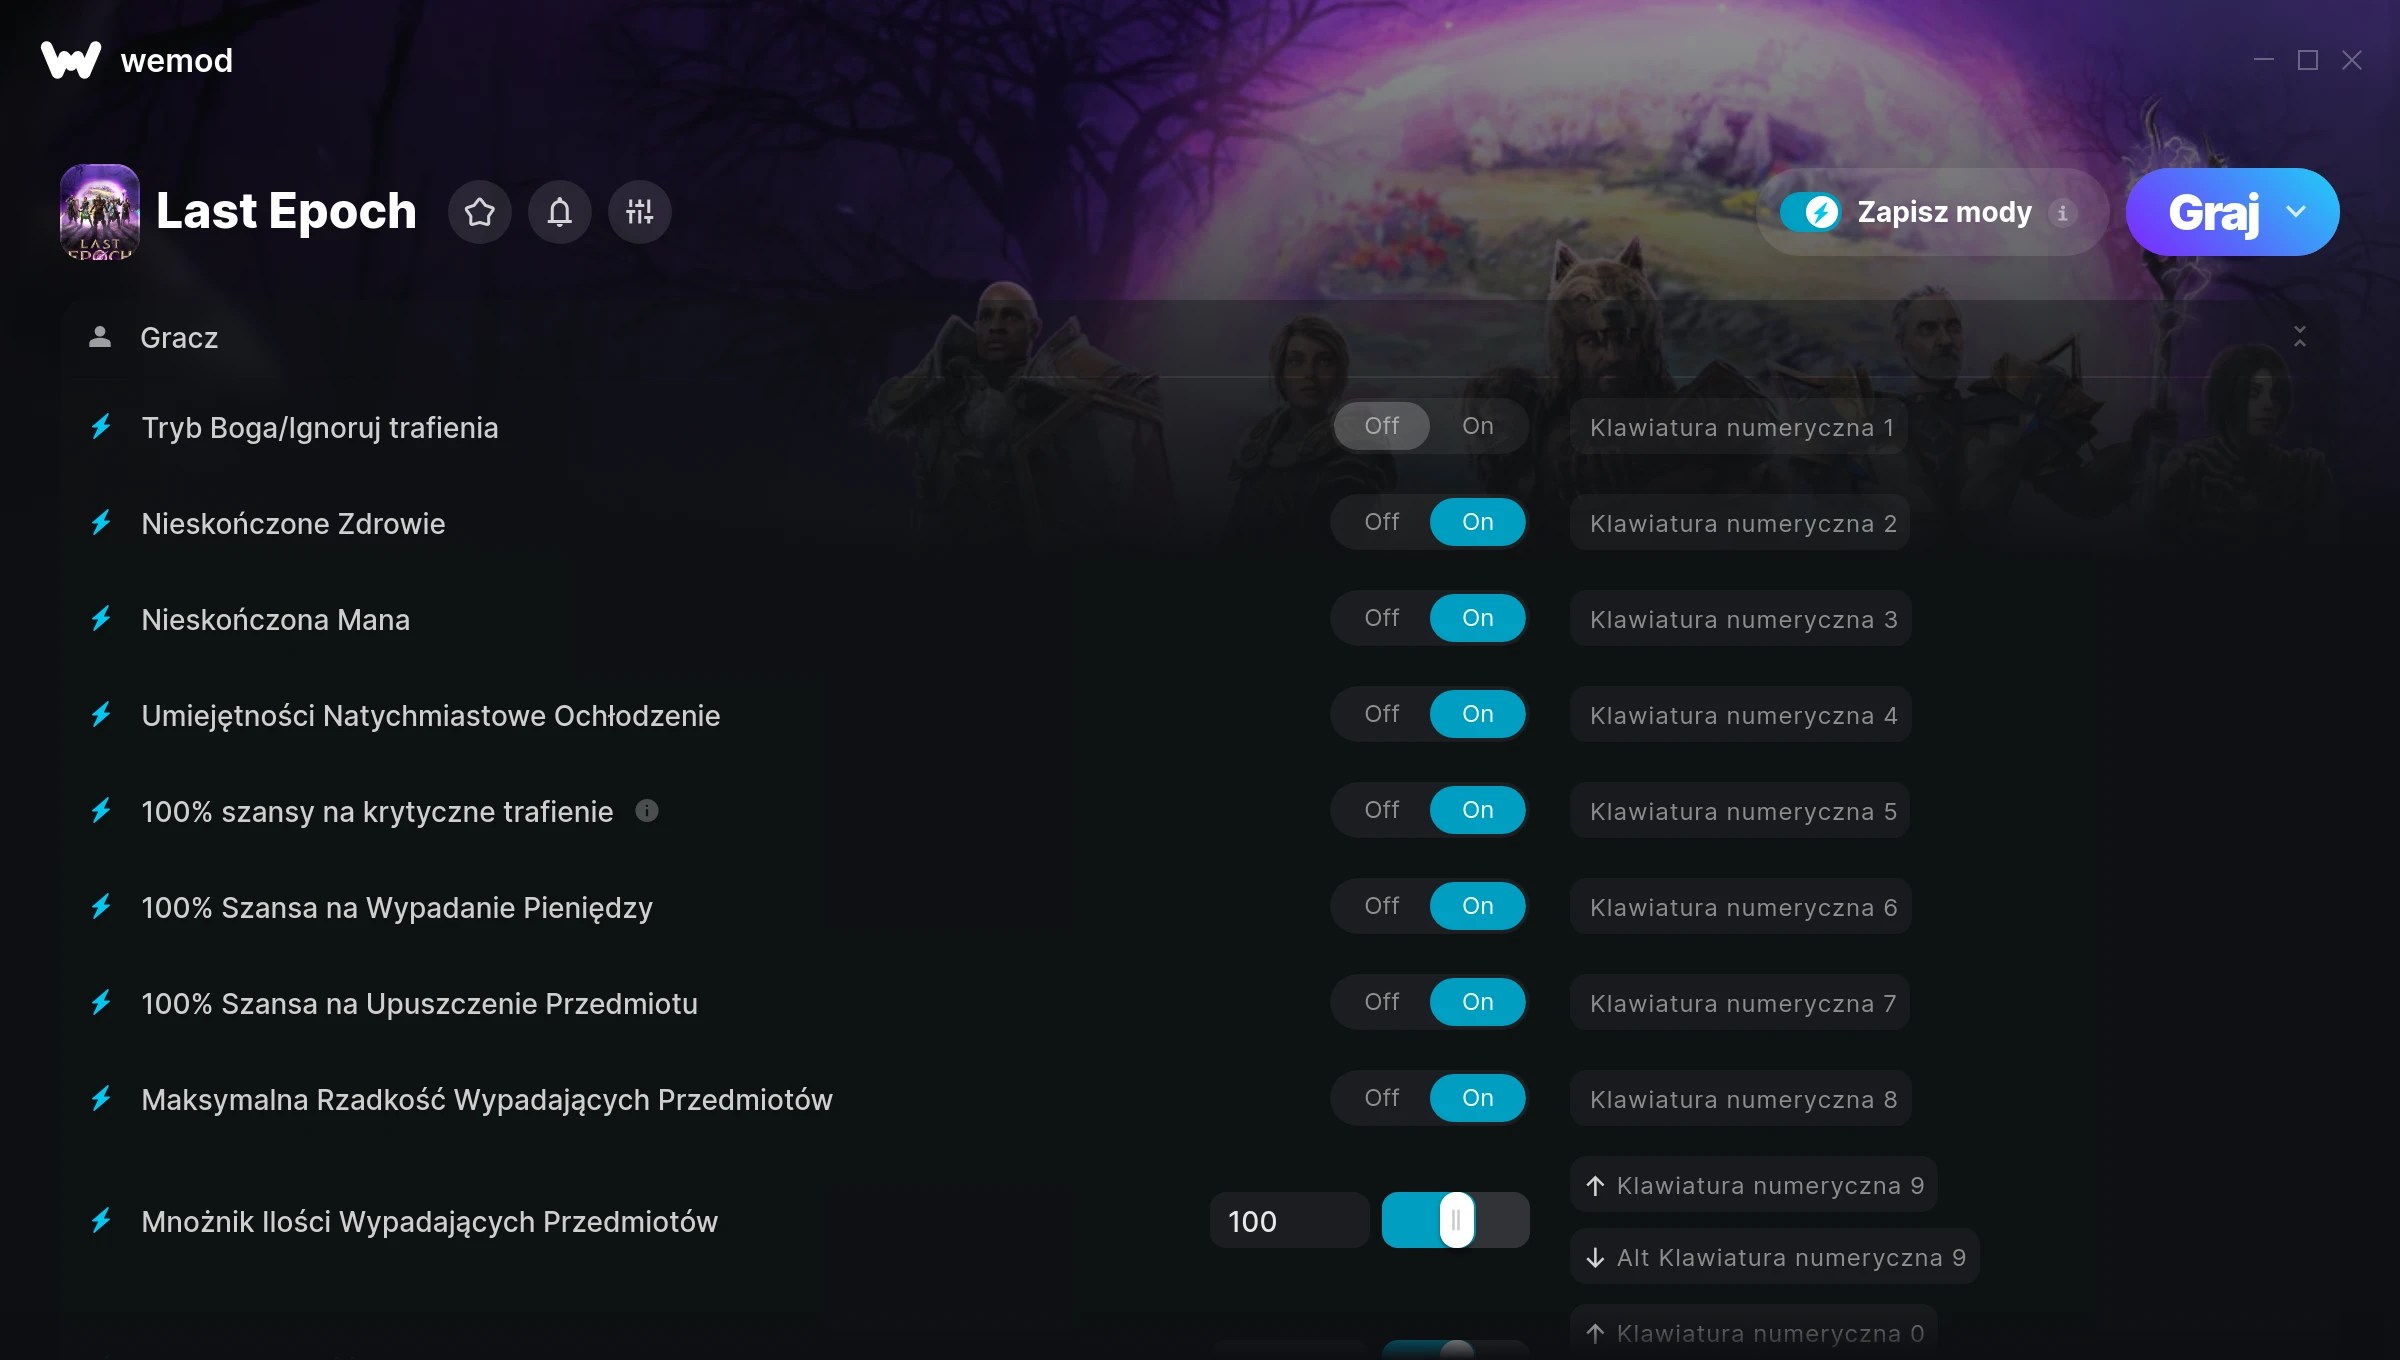Change hotkey Klawiatura numeryczna 4

(1741, 715)
